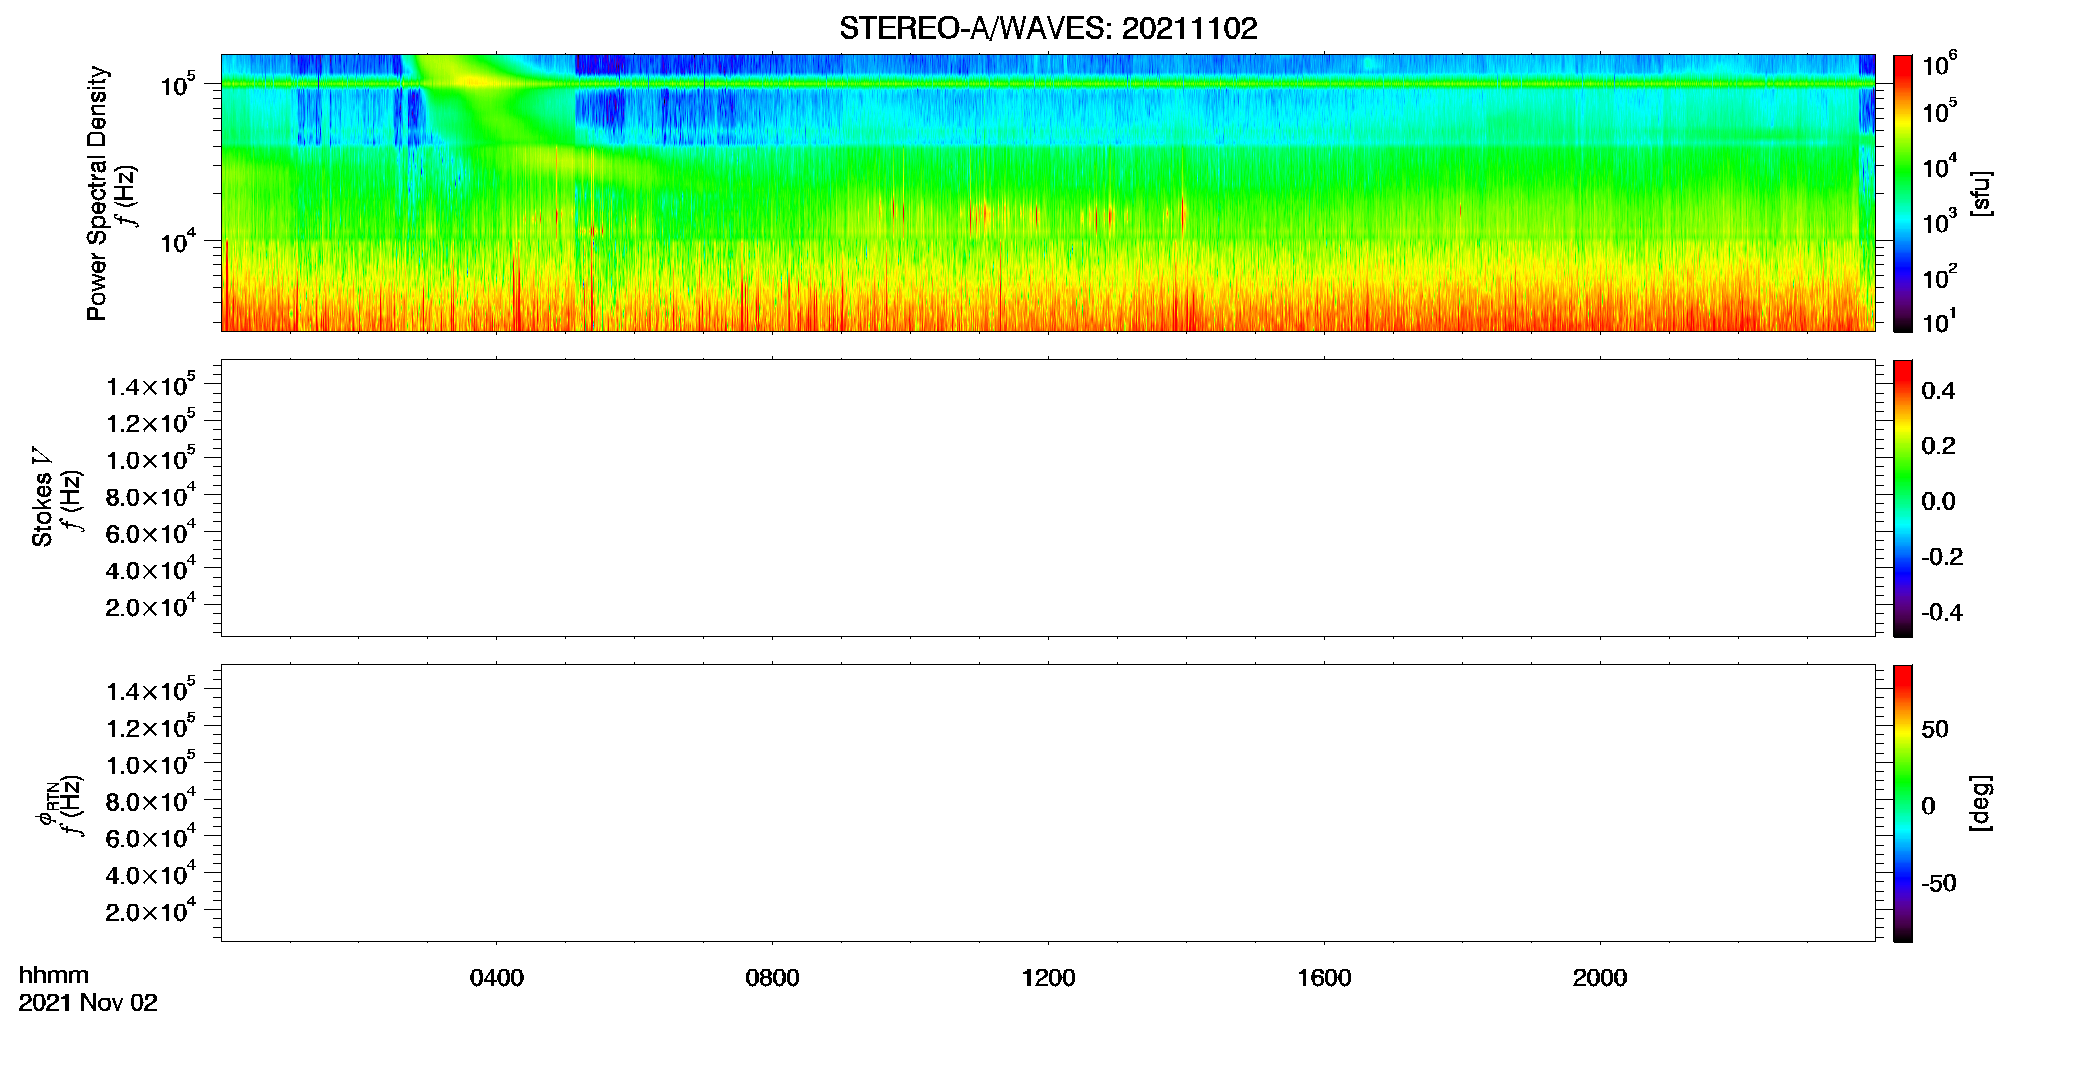The width and height of the screenshot is (2096, 1080).
Task: Click the bright yellow burst in the spectrogram
Action: (x=478, y=82)
